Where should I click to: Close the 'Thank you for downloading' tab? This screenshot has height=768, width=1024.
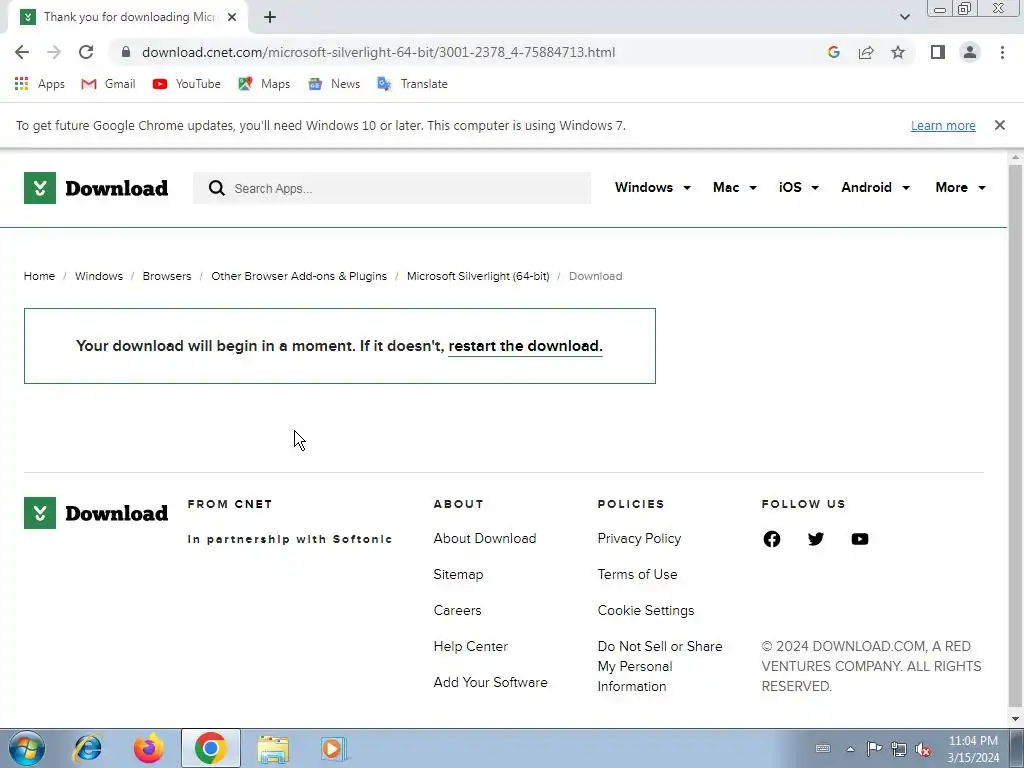[232, 17]
